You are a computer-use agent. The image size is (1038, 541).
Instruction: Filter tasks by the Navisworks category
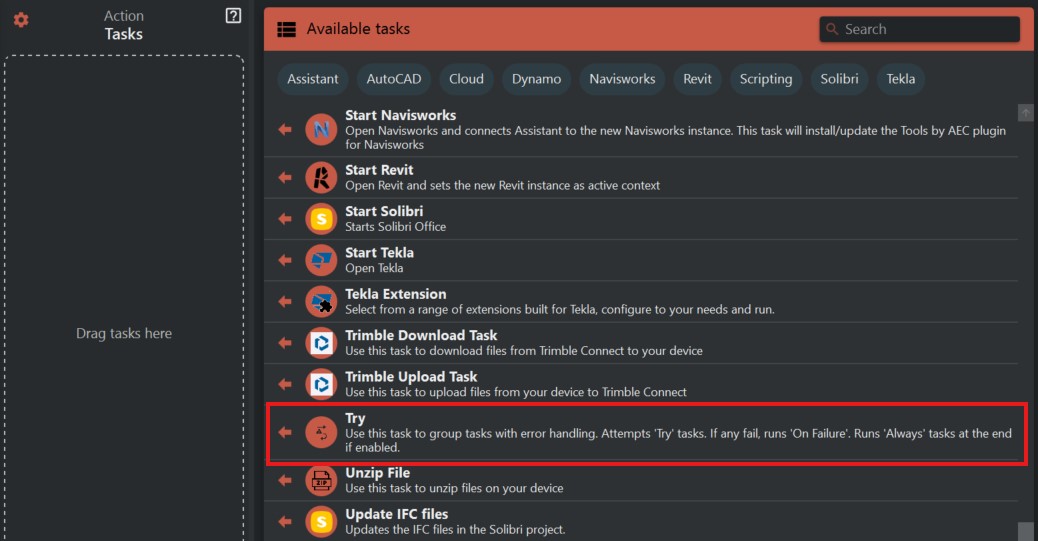(622, 79)
